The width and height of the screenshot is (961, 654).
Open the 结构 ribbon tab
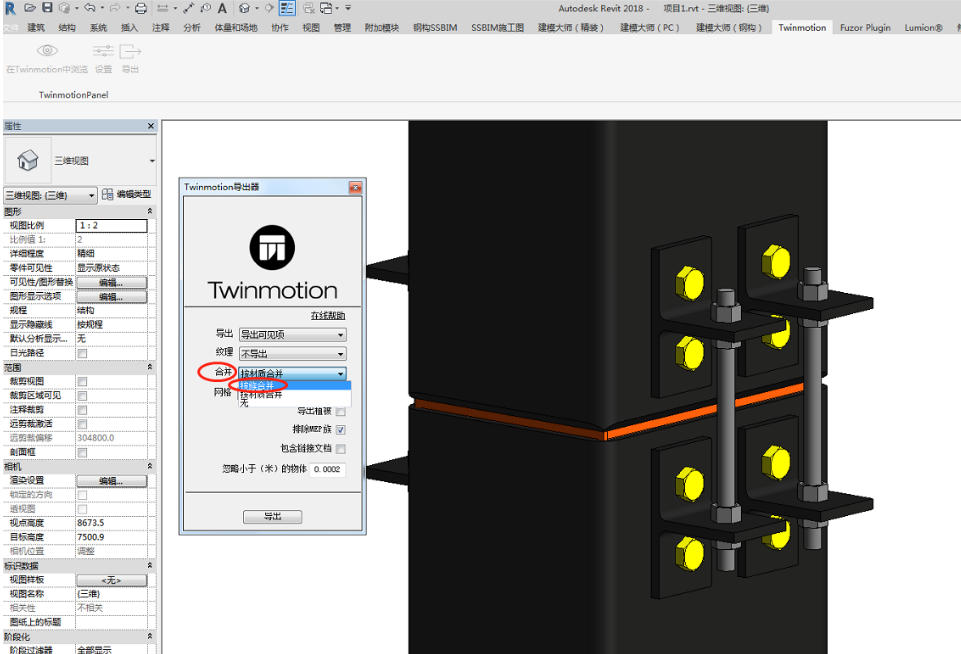coord(67,28)
